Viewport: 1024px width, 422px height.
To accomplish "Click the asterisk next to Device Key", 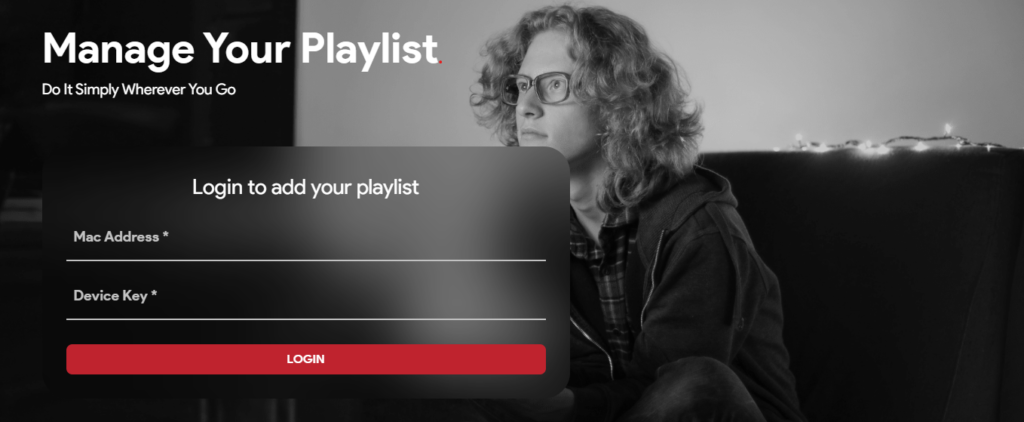I will click(154, 295).
